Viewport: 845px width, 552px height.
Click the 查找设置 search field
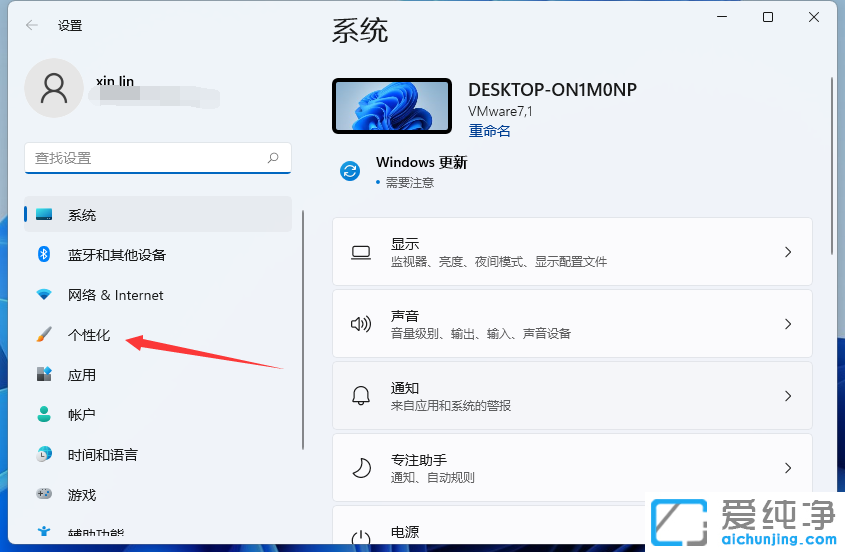pyautogui.click(x=158, y=158)
